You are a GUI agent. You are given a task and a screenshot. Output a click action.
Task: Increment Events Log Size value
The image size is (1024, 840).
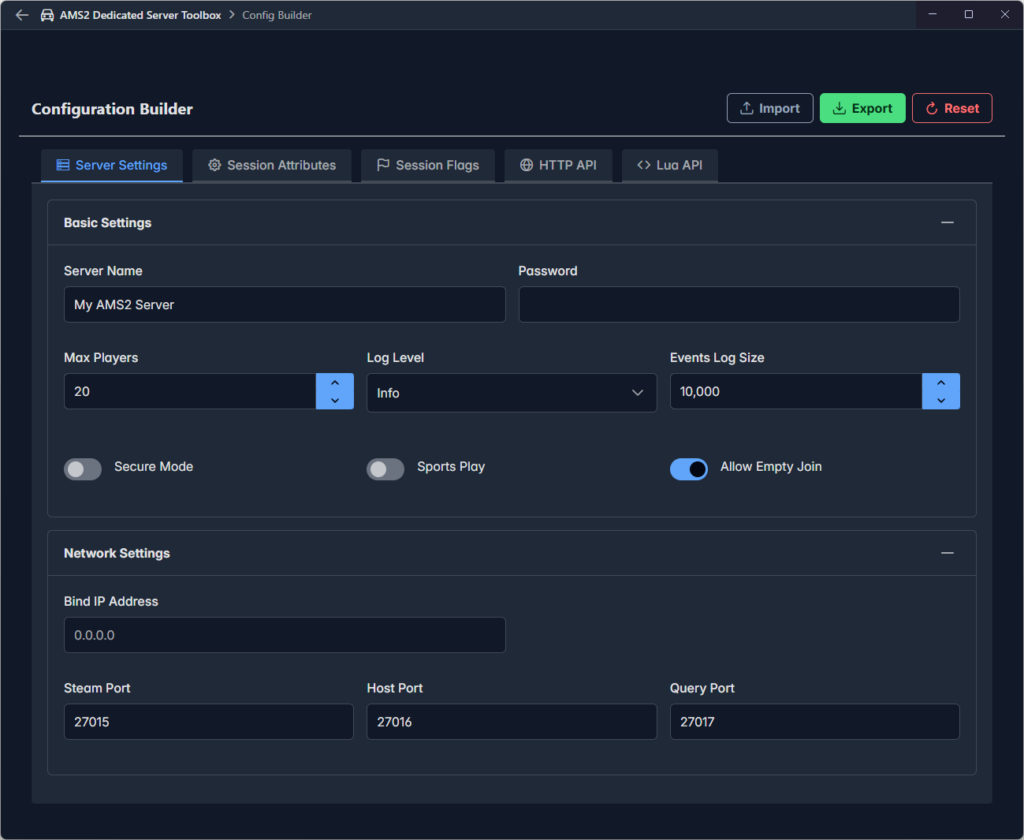(941, 383)
